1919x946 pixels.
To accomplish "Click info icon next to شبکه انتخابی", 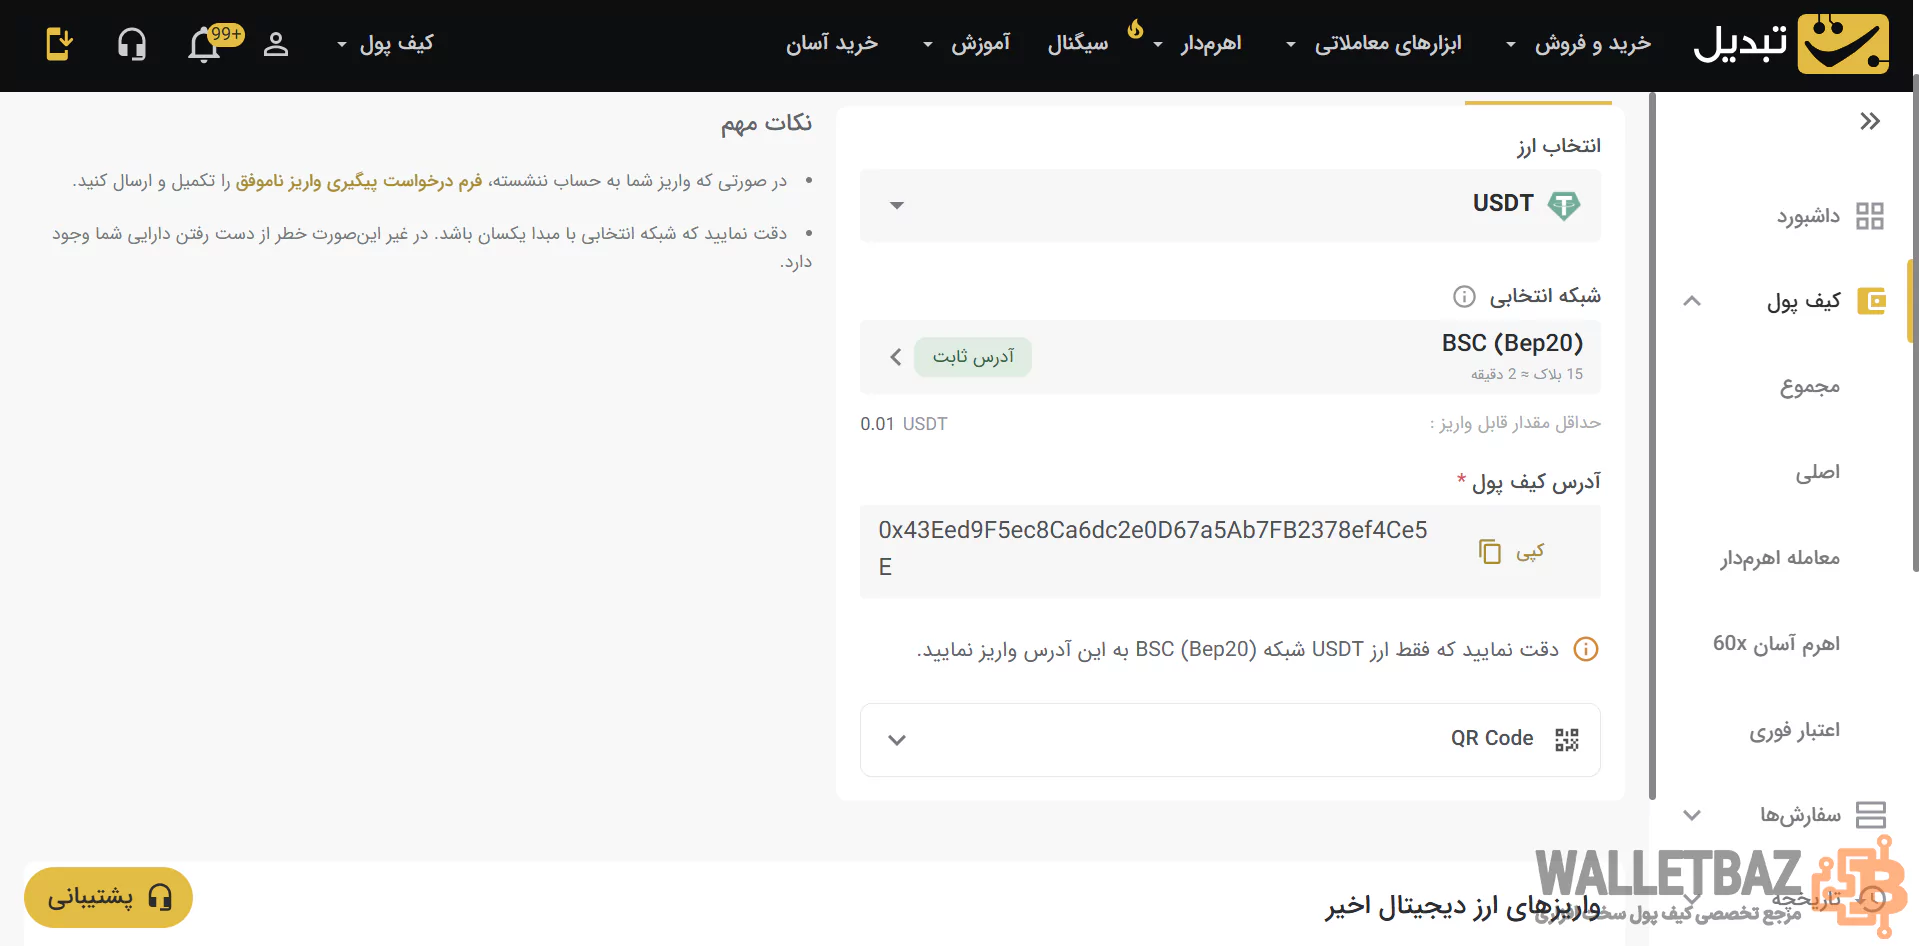I will 1464,296.
